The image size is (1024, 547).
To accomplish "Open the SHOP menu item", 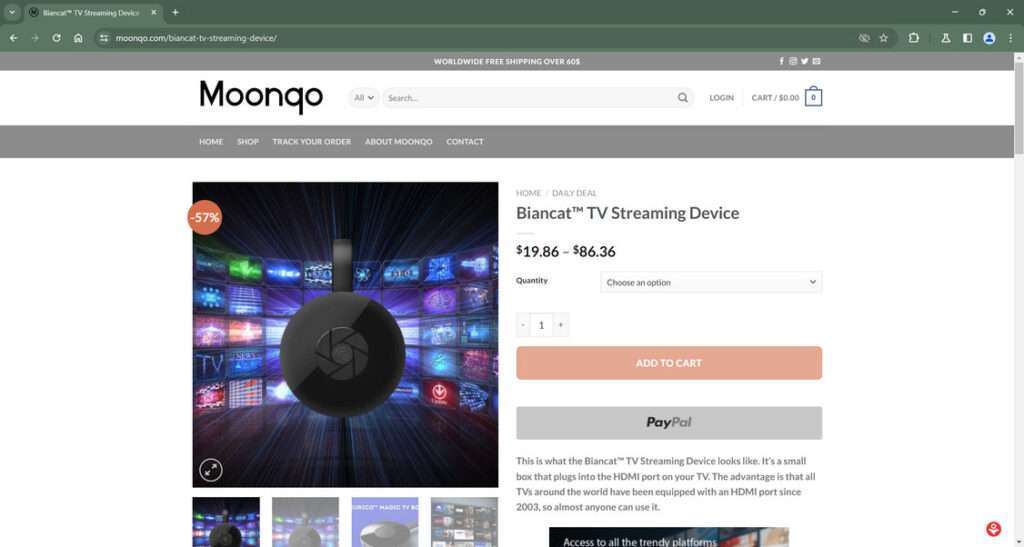I will pos(248,142).
